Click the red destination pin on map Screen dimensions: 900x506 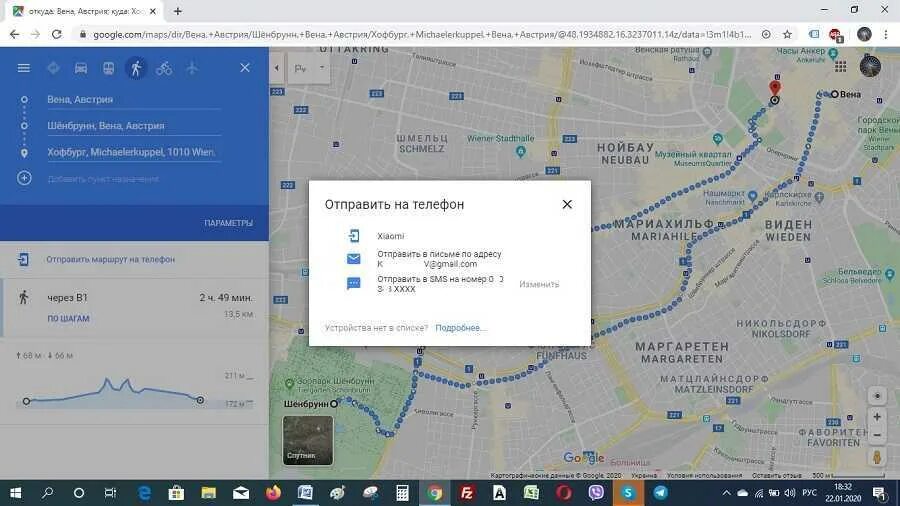click(x=775, y=88)
